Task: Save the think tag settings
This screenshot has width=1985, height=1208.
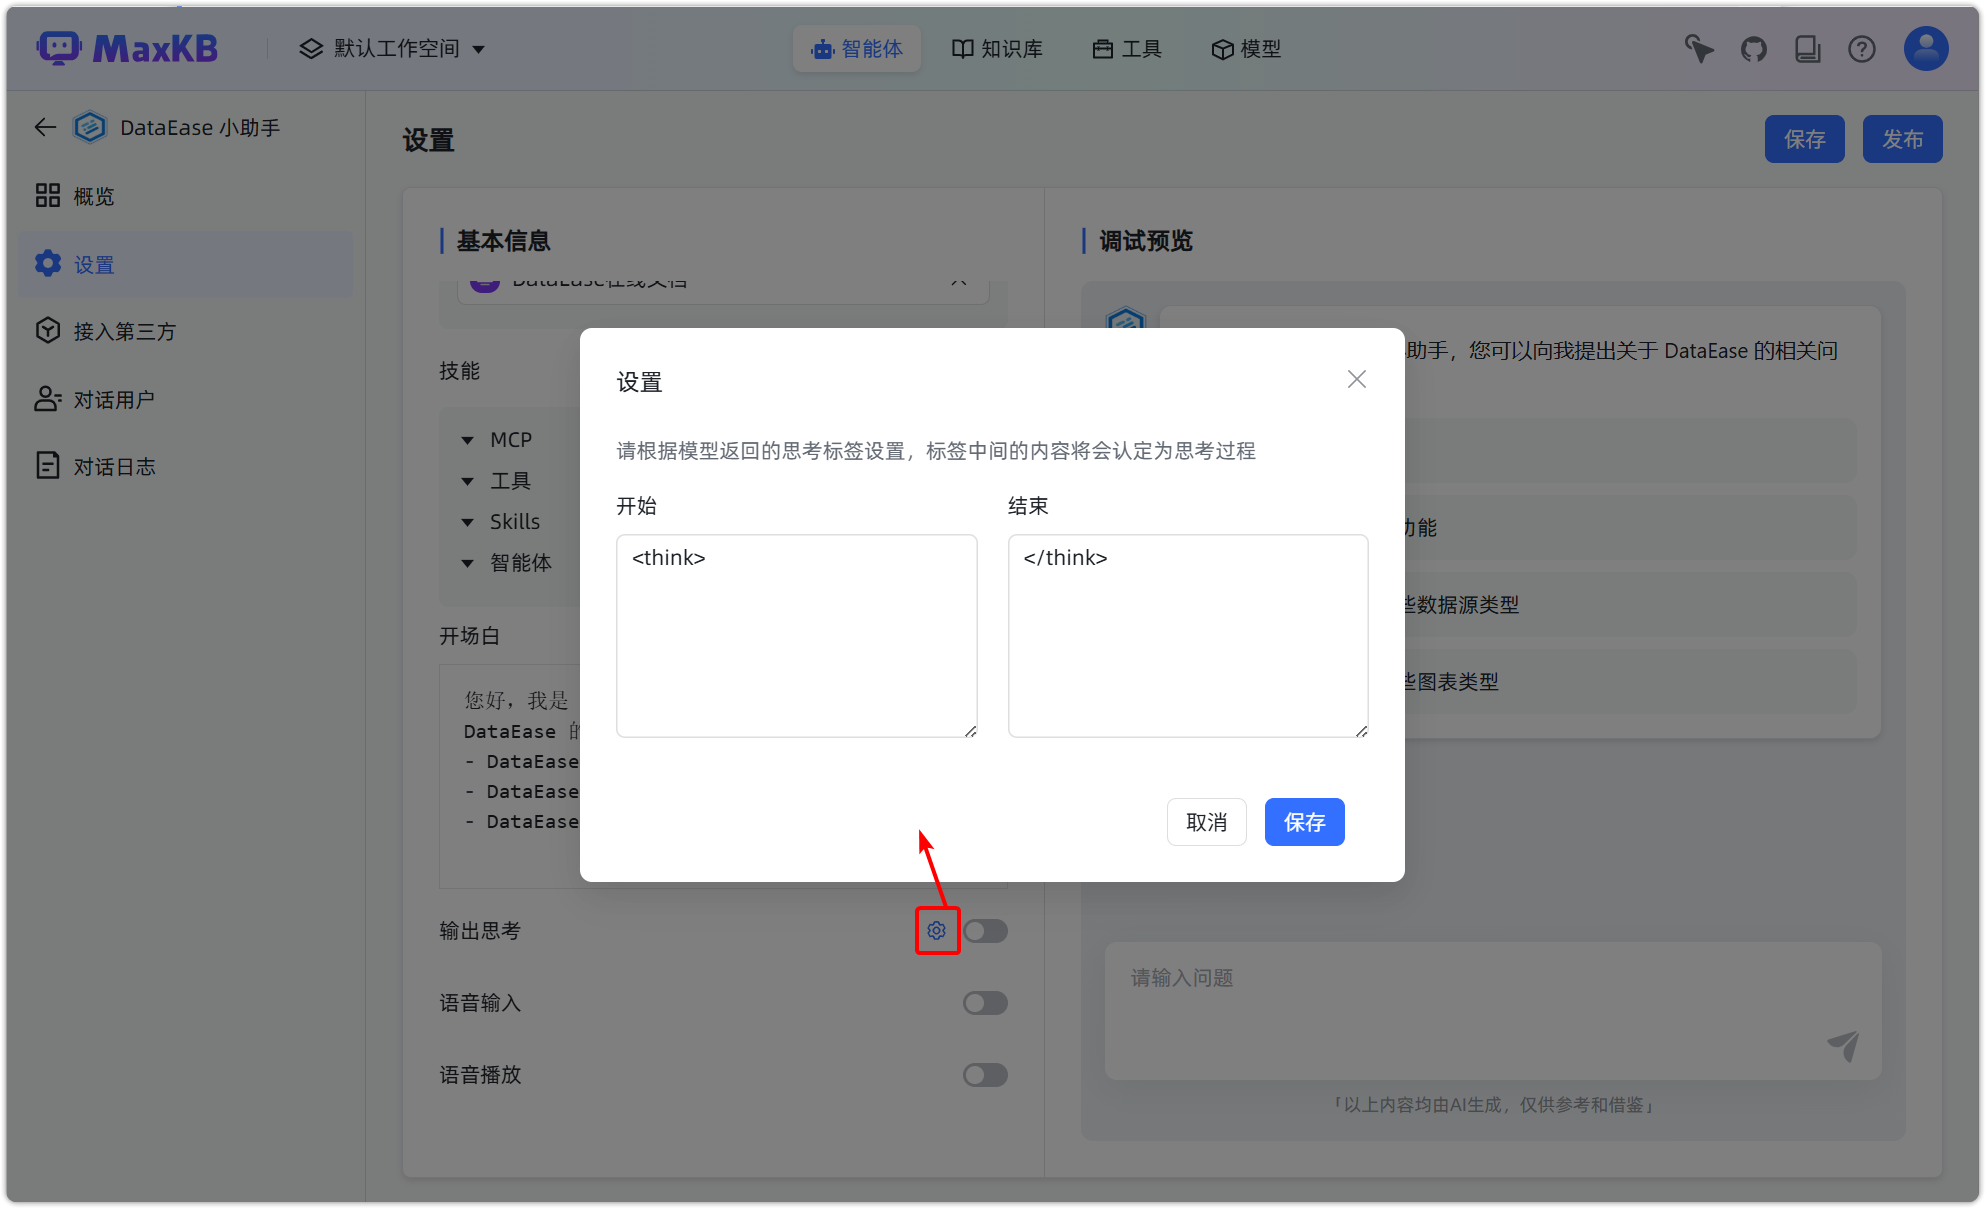Action: [x=1304, y=821]
